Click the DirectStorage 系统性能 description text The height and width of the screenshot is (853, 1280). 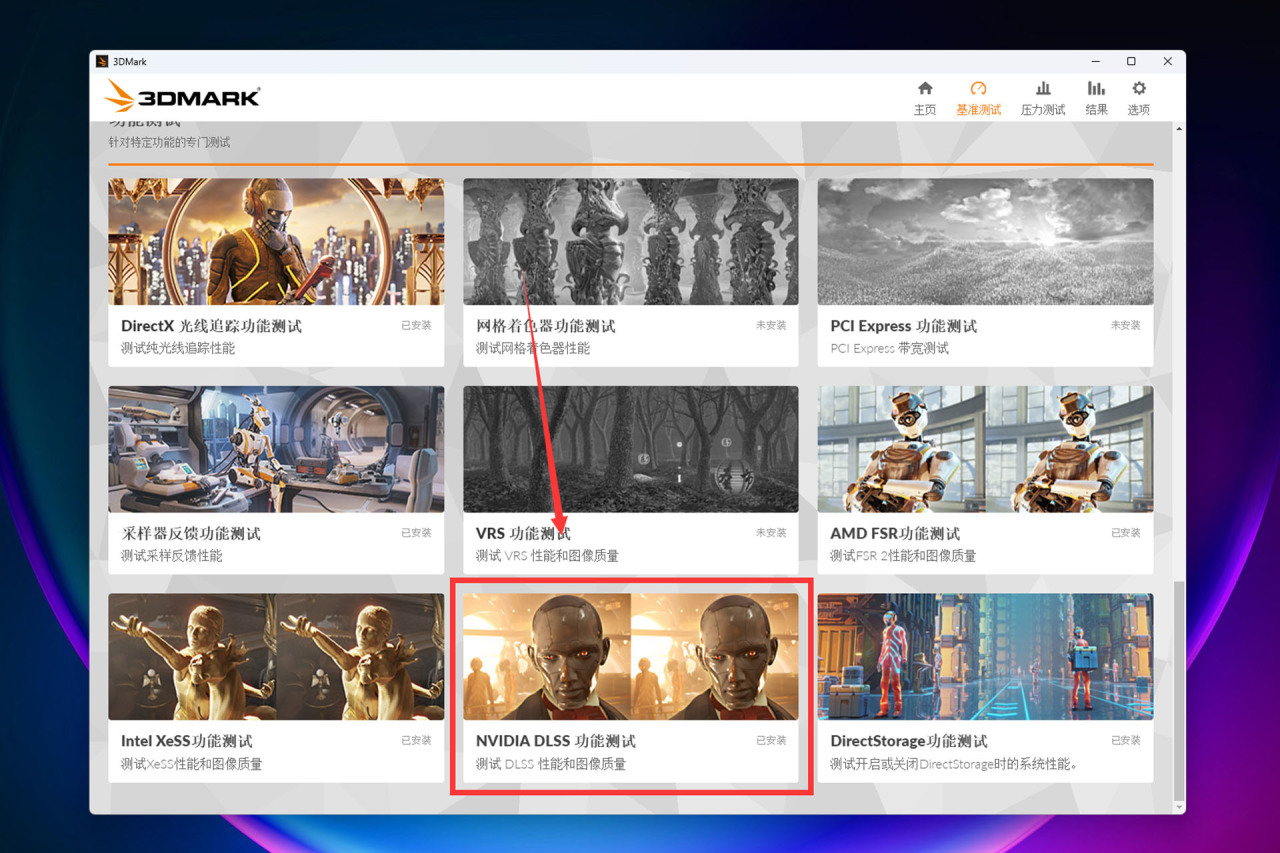[953, 764]
